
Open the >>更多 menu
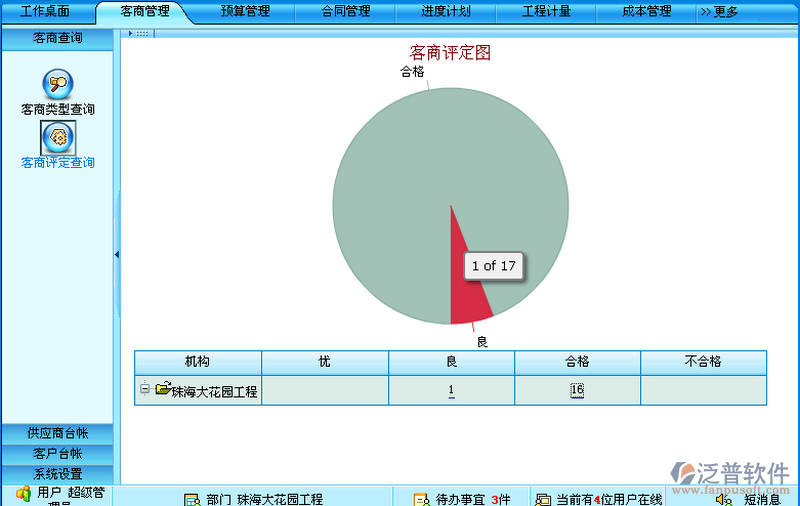point(719,12)
